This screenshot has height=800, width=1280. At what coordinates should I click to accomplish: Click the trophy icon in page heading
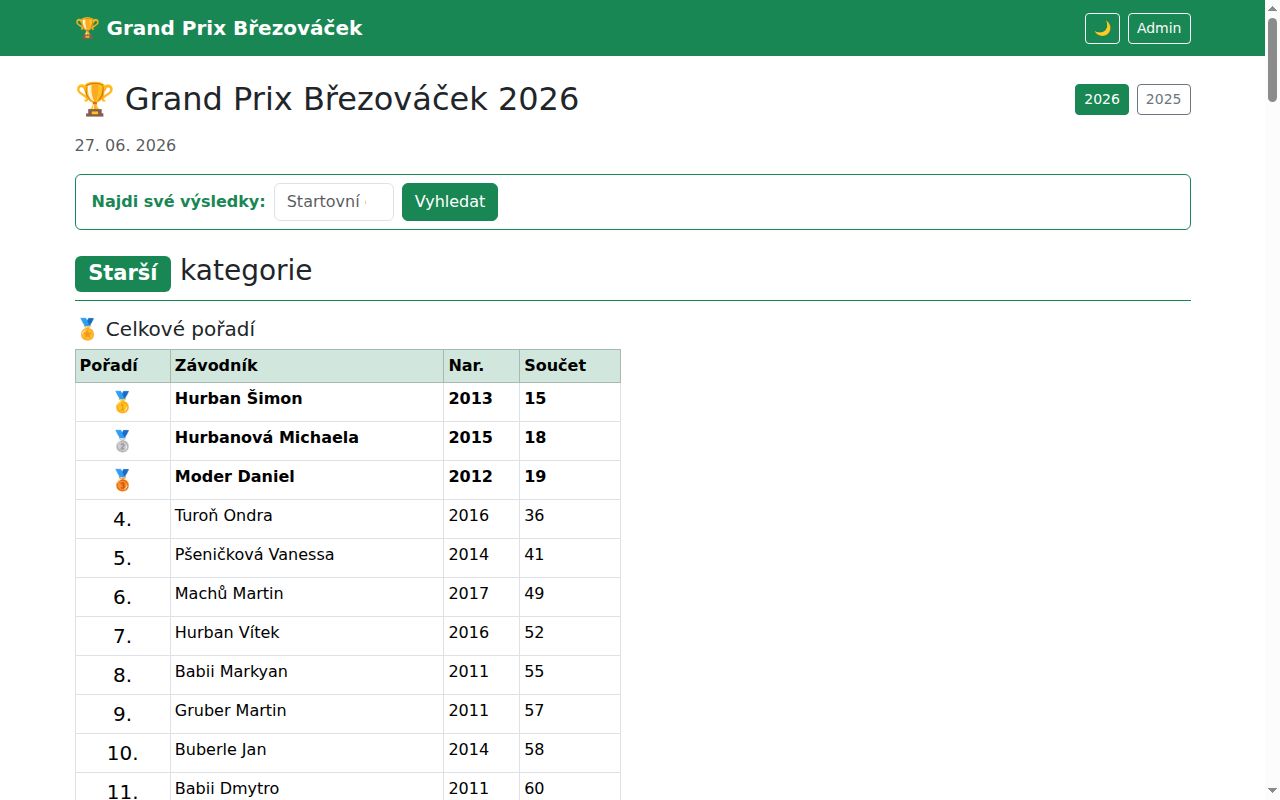click(x=95, y=99)
